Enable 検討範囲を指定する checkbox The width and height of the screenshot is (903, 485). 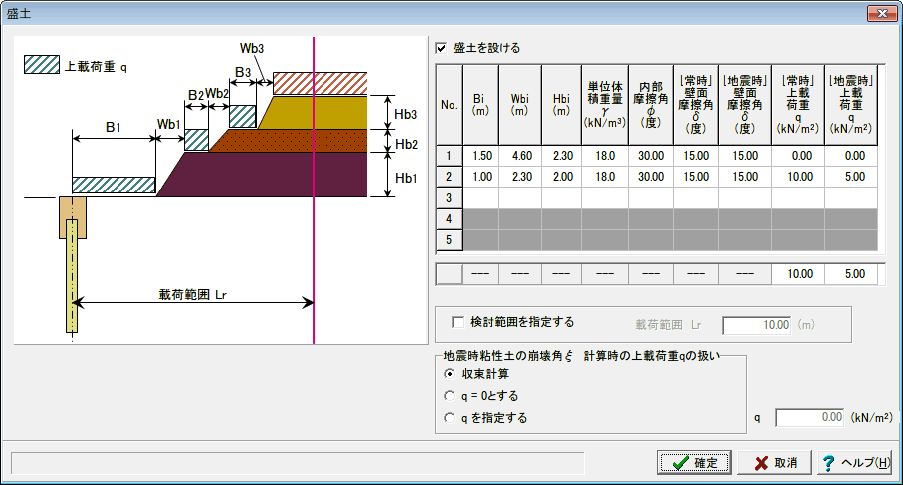[x=458, y=323]
